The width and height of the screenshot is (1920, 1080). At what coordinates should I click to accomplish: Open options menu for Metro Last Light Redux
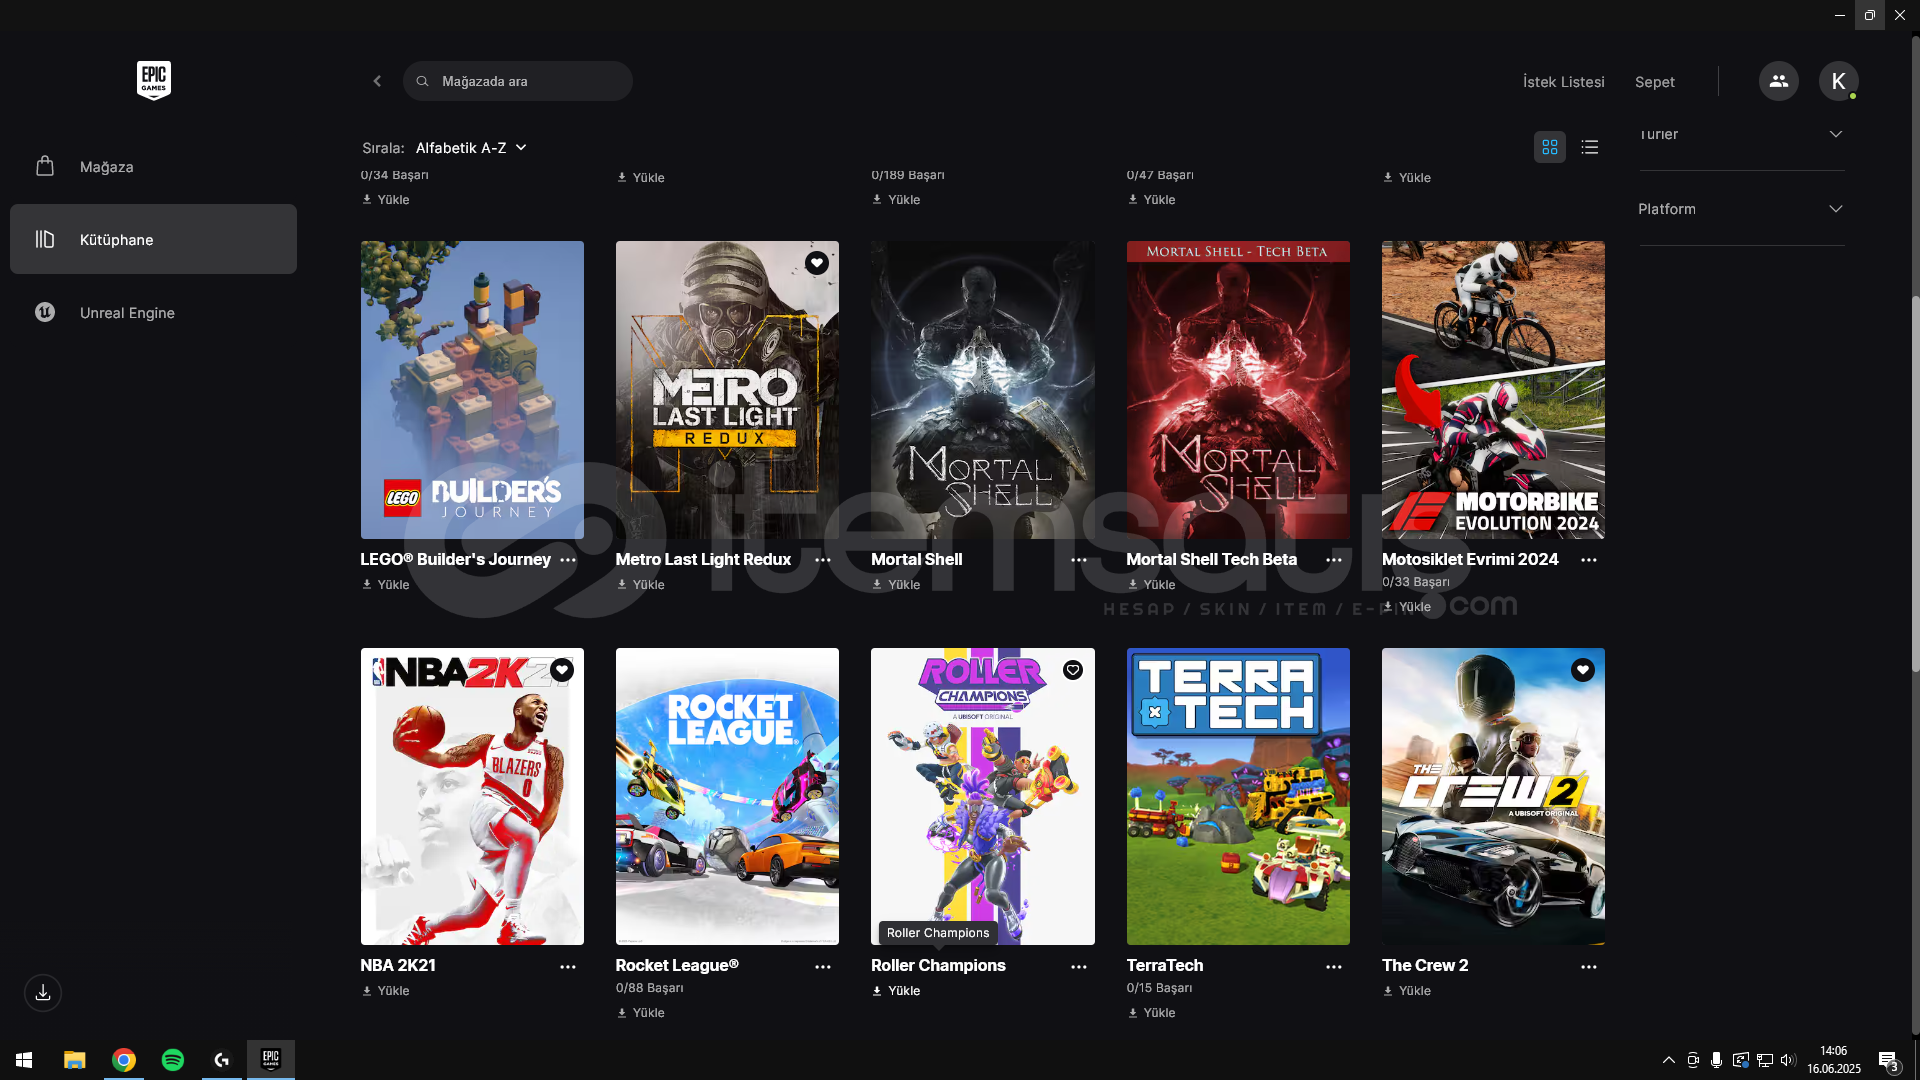[823, 560]
